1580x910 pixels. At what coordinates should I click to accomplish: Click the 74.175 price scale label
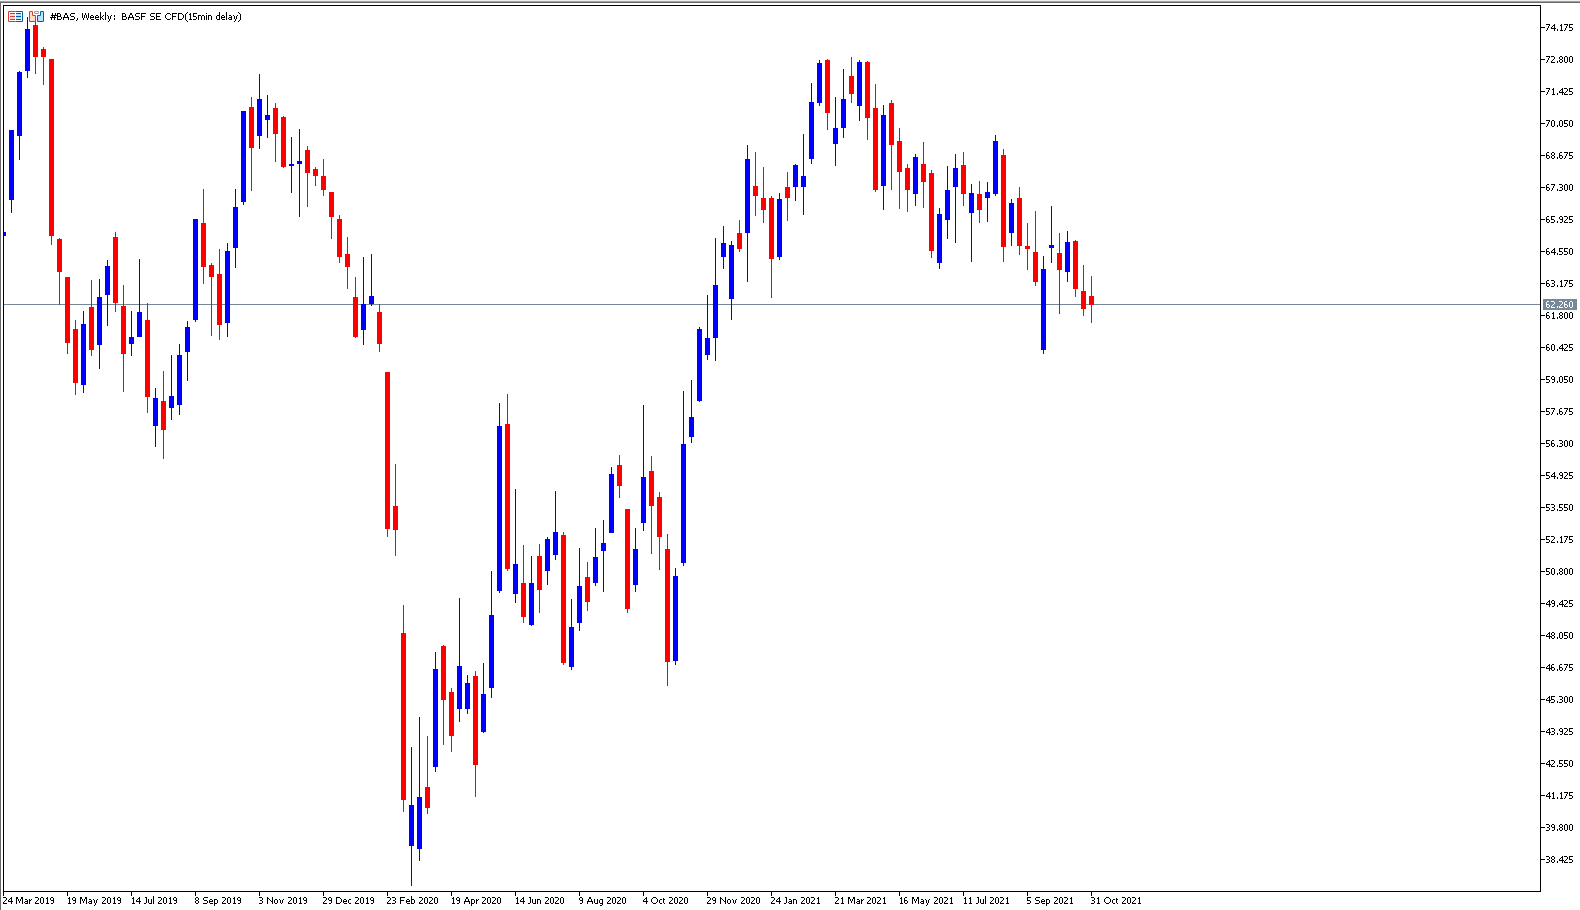point(1559,28)
